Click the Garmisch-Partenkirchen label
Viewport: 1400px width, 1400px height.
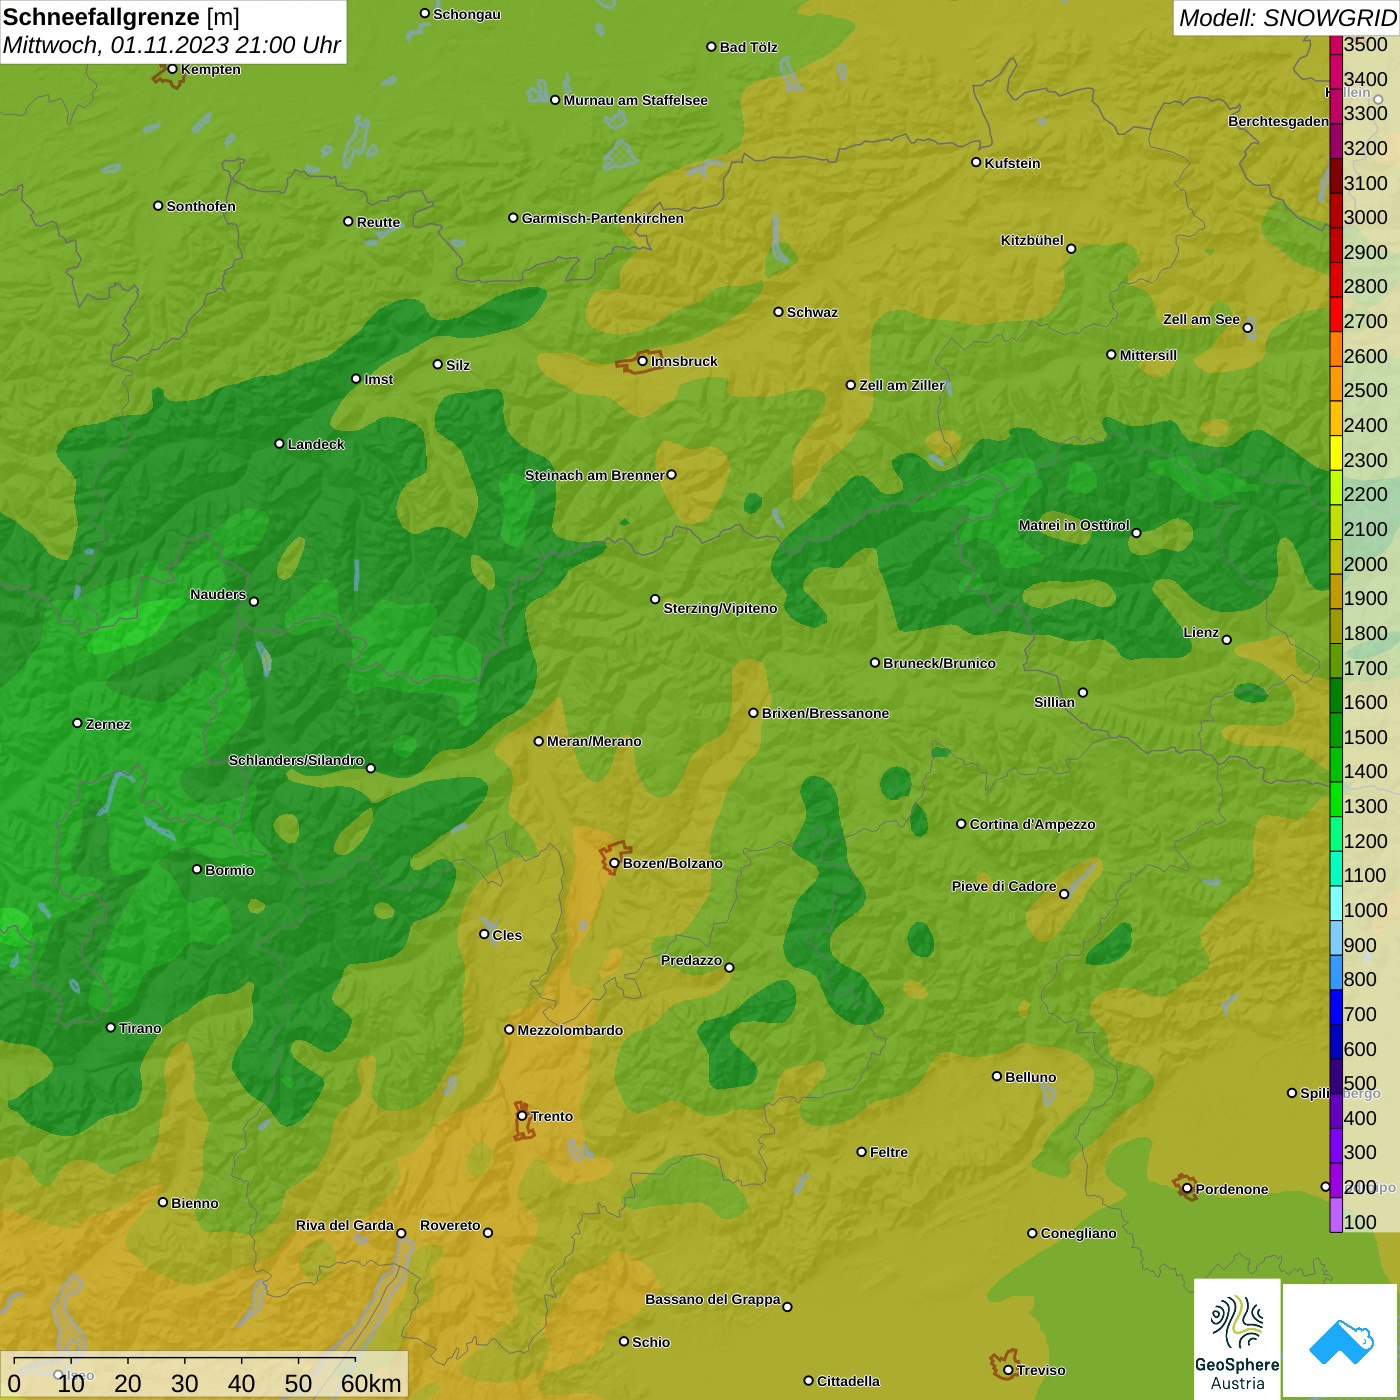603,218
